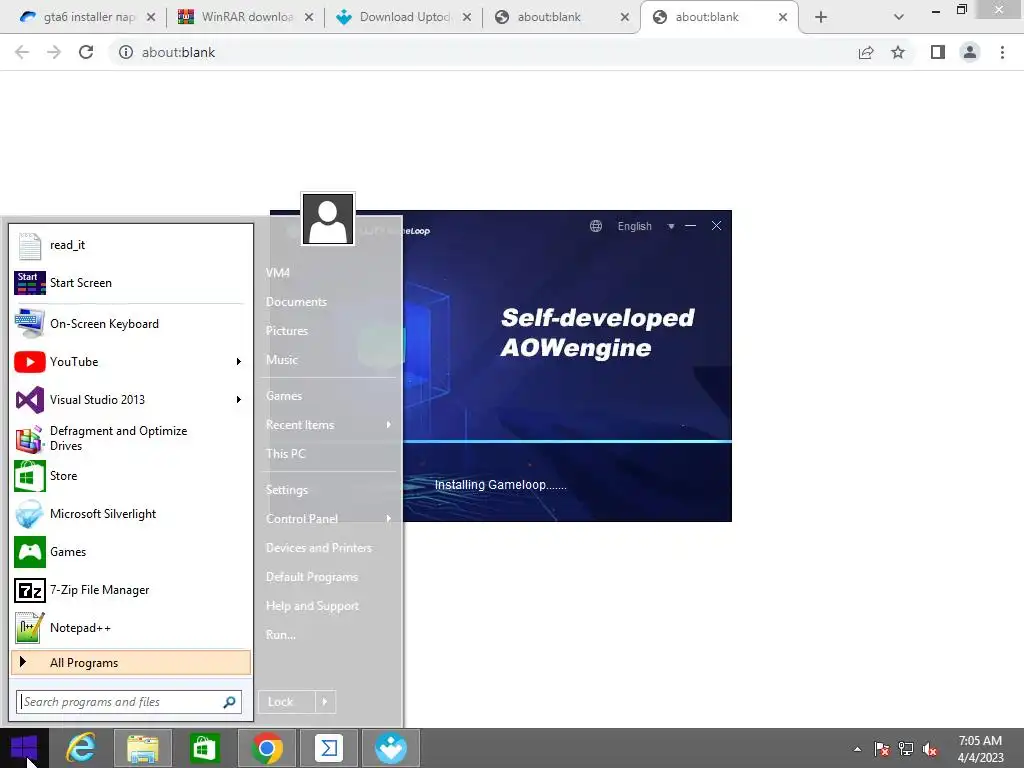Open File Explorer from taskbar
This screenshot has width=1024, height=768.
pyautogui.click(x=142, y=748)
